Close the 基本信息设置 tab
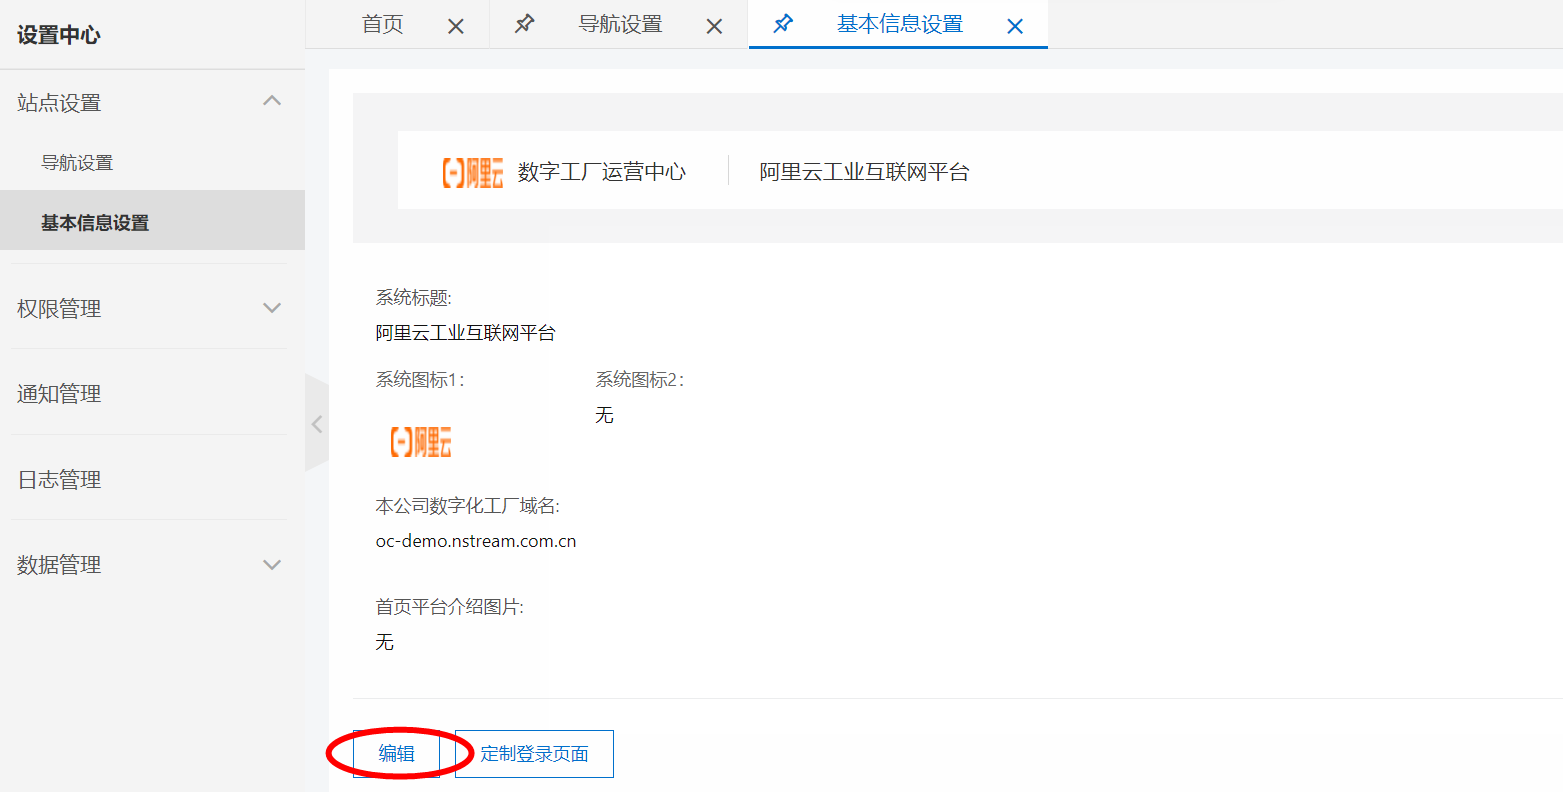Viewport: 1563px width, 792px height. point(1015,27)
